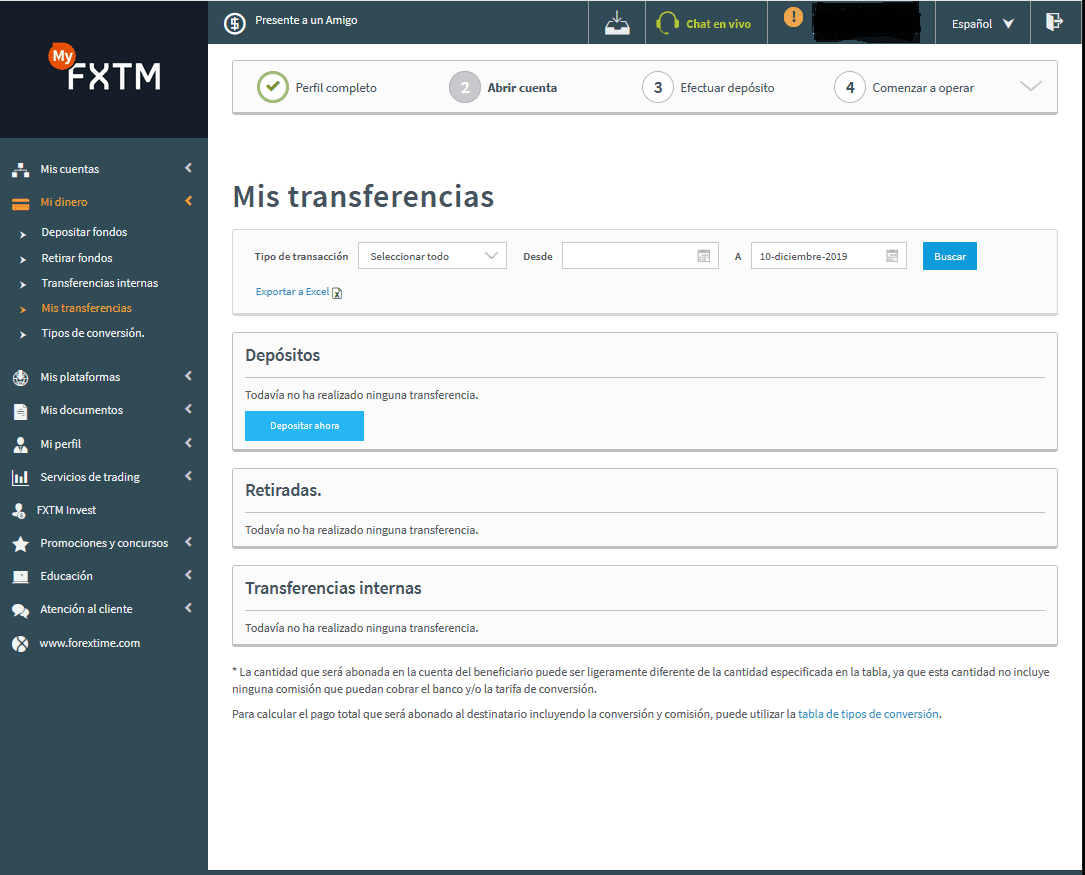Click the logout icon at top right
The width and height of the screenshot is (1085, 875).
point(1054,22)
